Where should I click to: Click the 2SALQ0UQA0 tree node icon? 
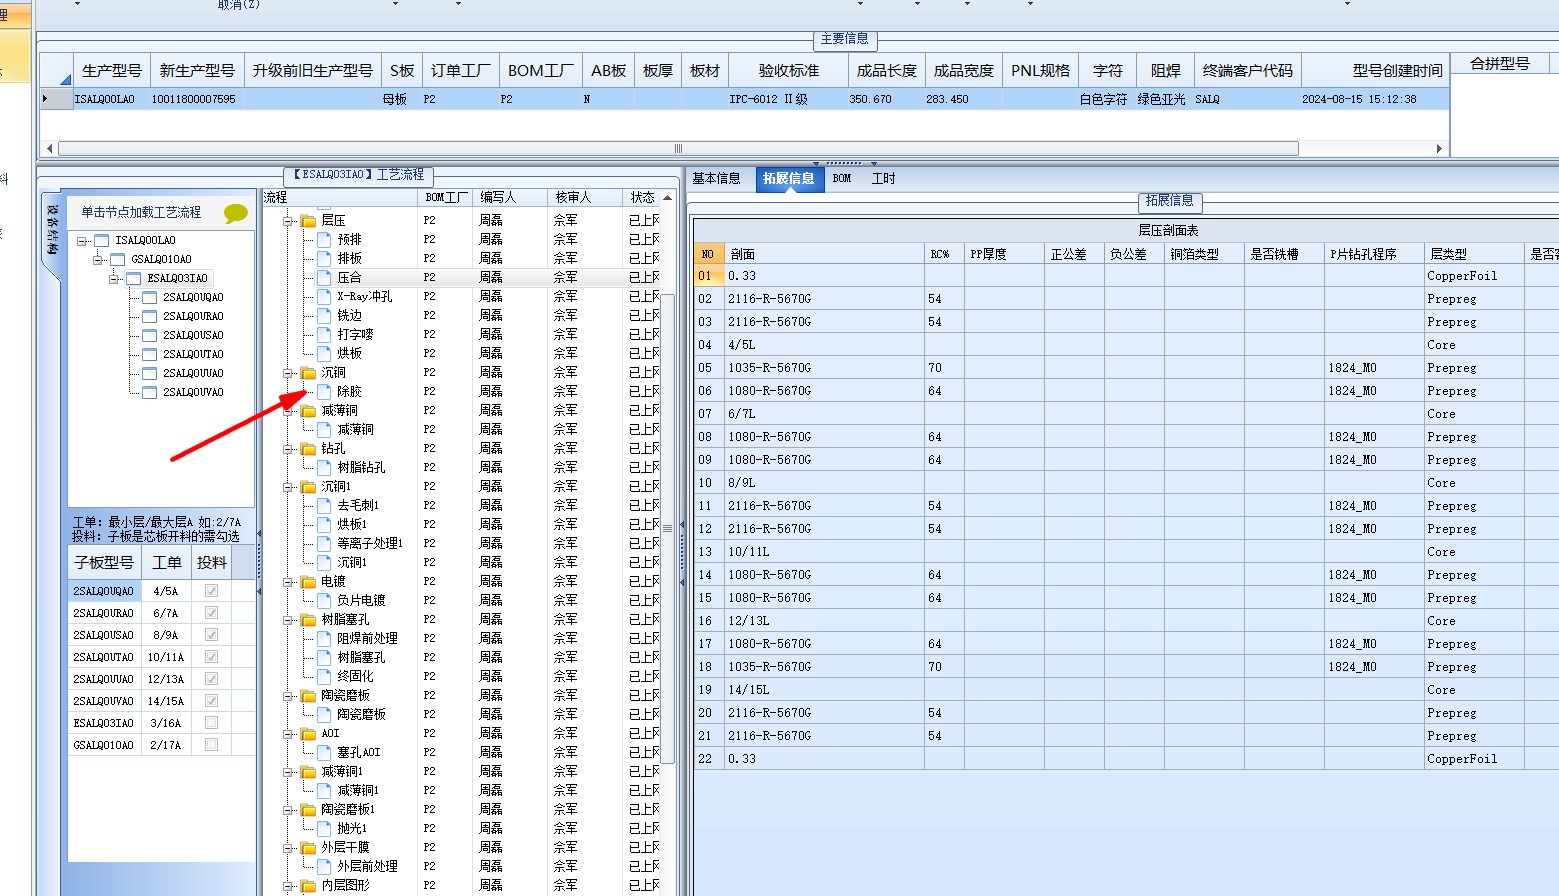pyautogui.click(x=149, y=297)
